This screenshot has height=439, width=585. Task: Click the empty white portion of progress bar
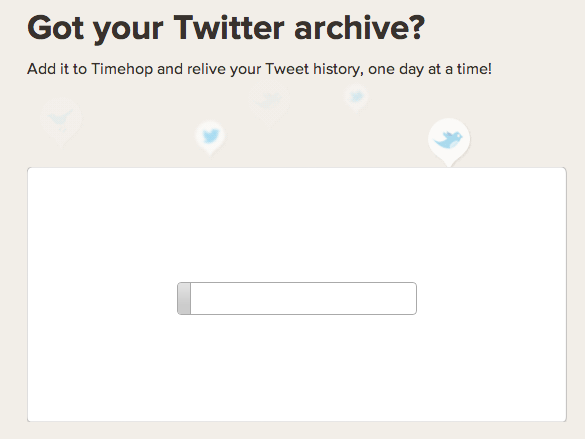303,298
